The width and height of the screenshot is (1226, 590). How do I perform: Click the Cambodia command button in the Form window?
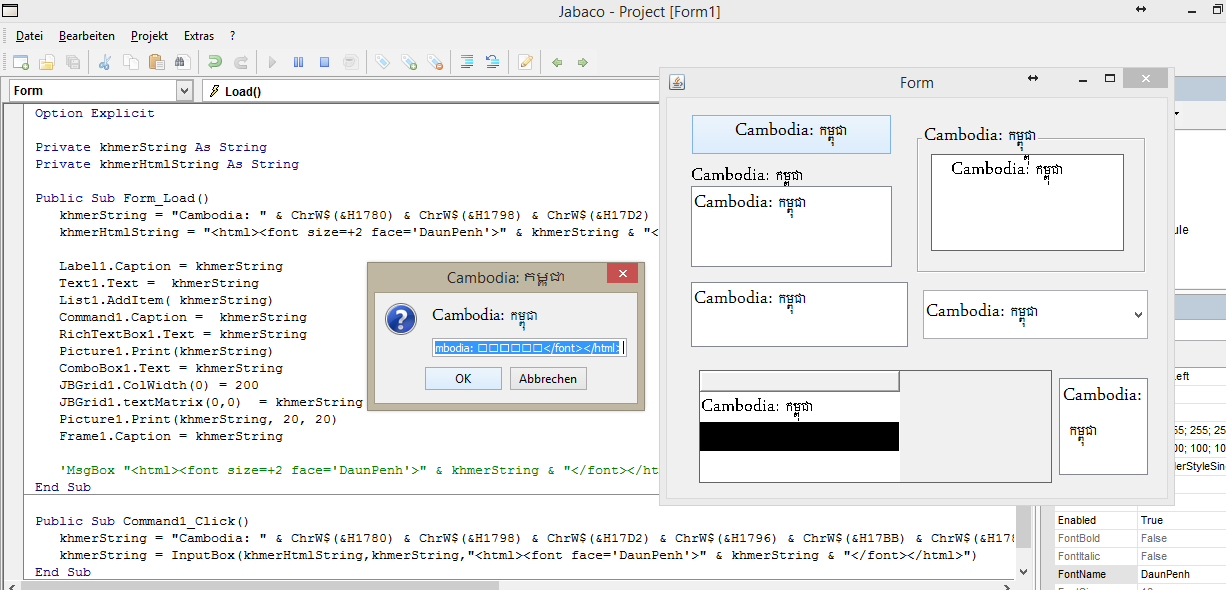pyautogui.click(x=791, y=134)
